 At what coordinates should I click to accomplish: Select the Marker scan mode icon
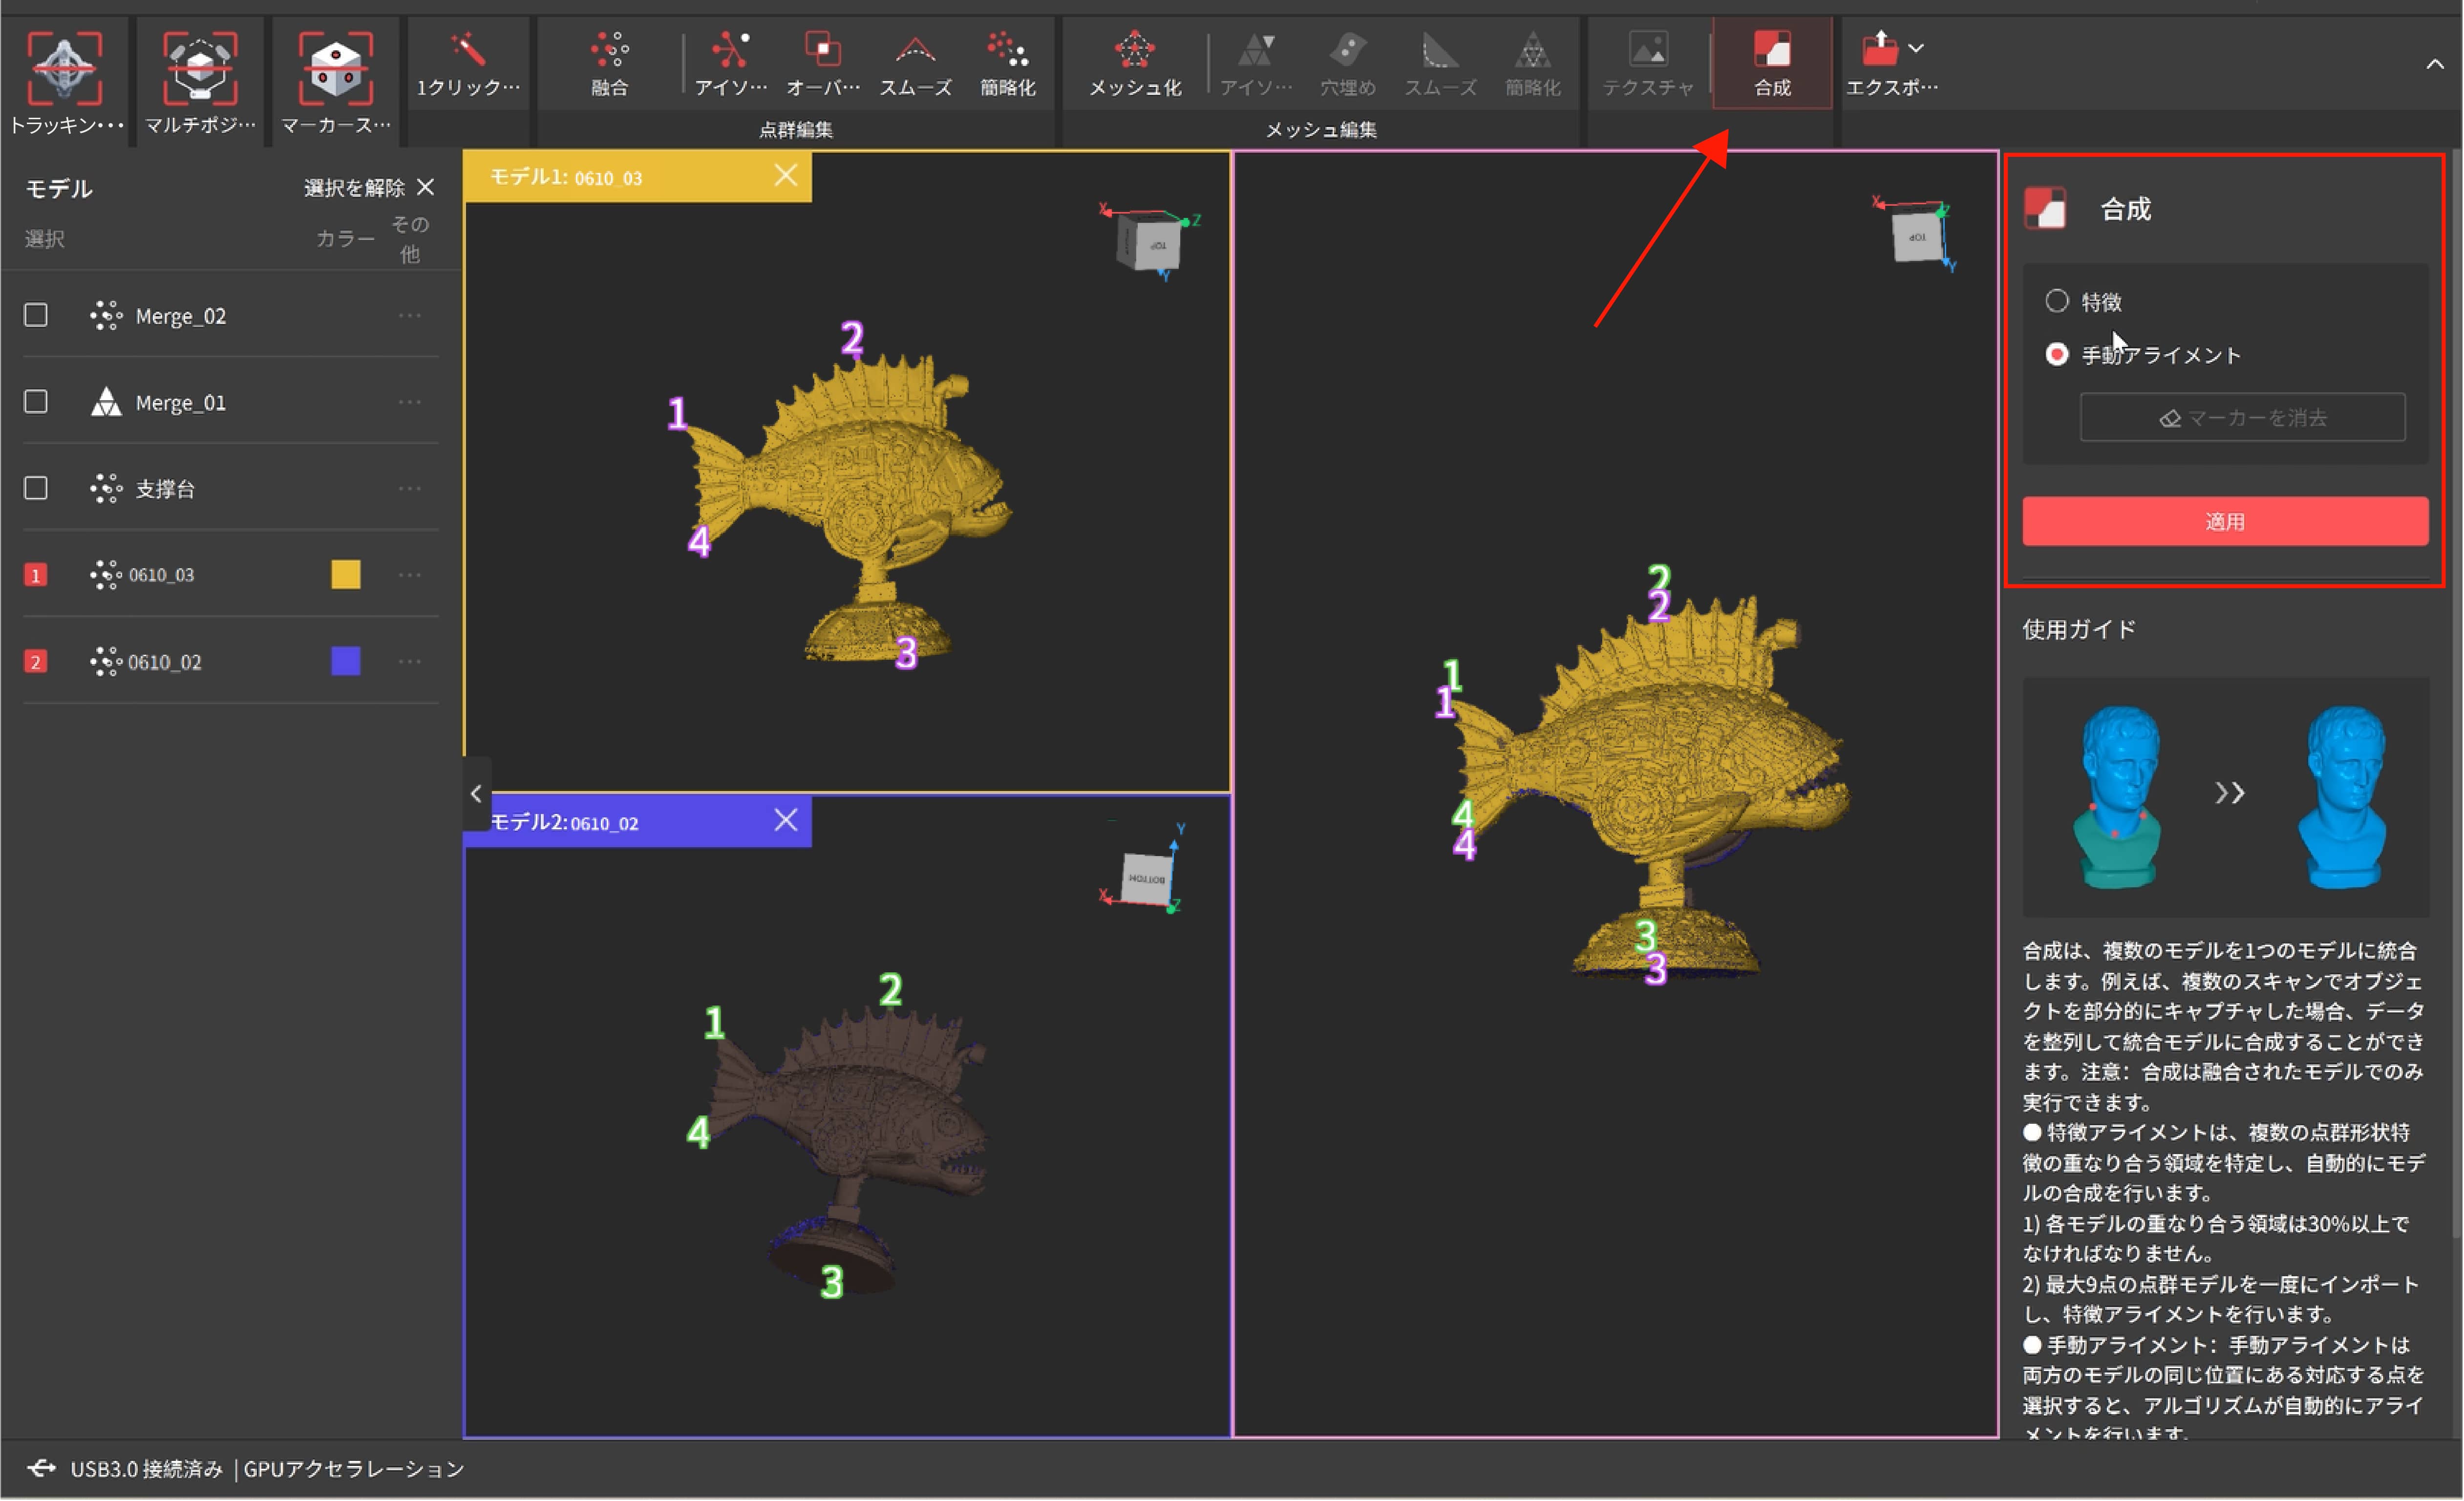point(335,68)
